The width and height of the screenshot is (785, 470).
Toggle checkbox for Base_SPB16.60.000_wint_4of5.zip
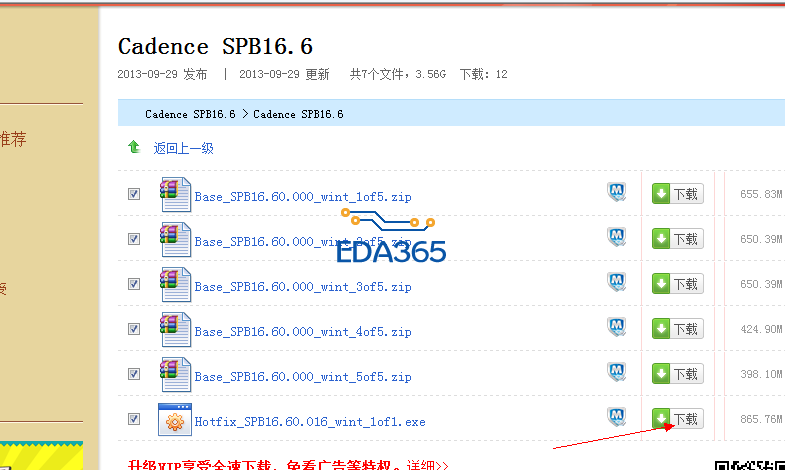[134, 329]
